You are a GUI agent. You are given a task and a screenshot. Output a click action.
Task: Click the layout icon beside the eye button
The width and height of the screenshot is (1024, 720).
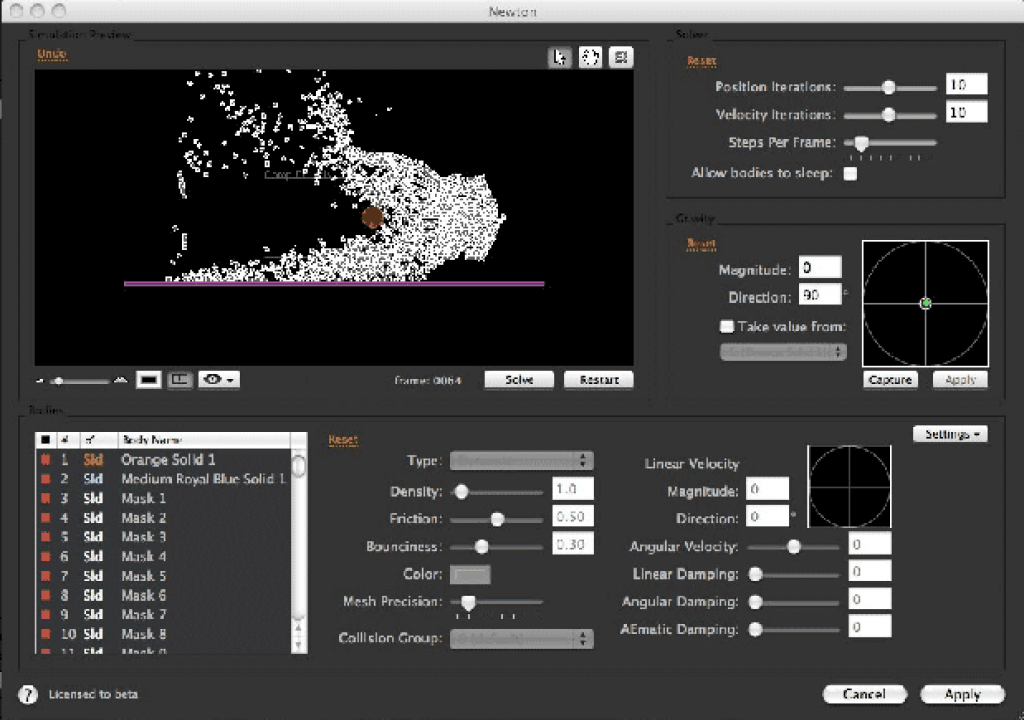click(180, 380)
